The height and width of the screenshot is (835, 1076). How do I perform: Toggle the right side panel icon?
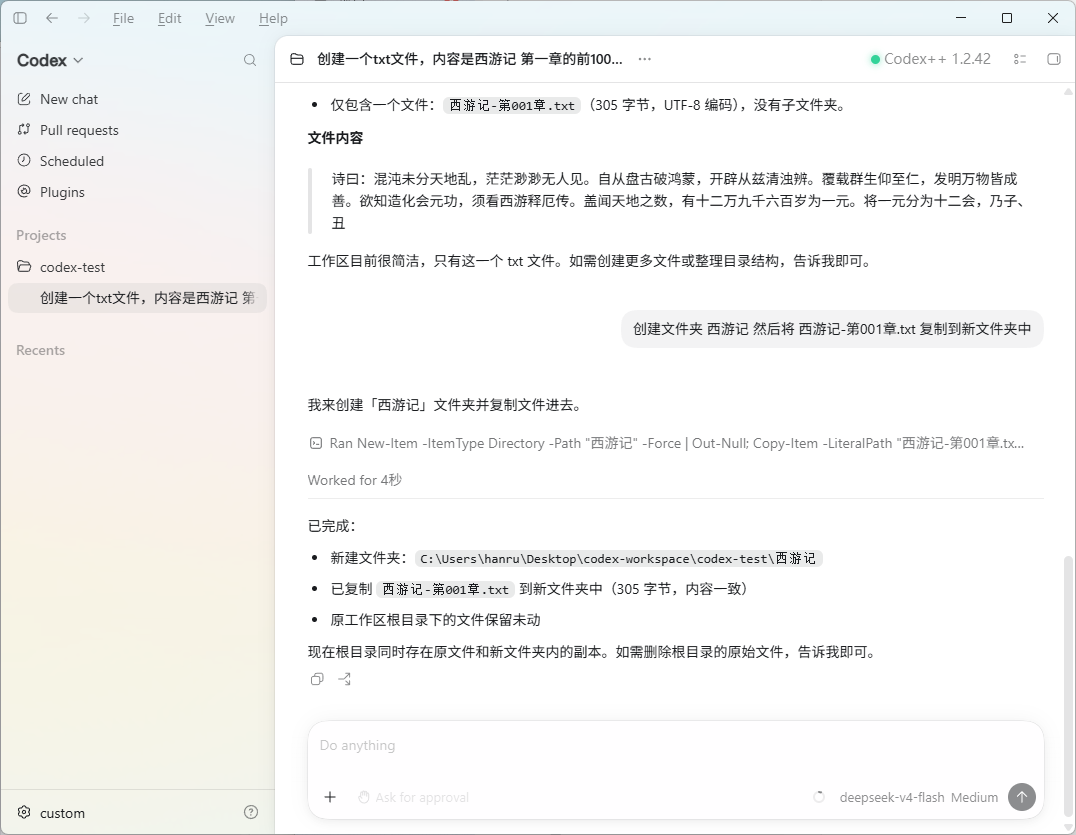[1054, 59]
